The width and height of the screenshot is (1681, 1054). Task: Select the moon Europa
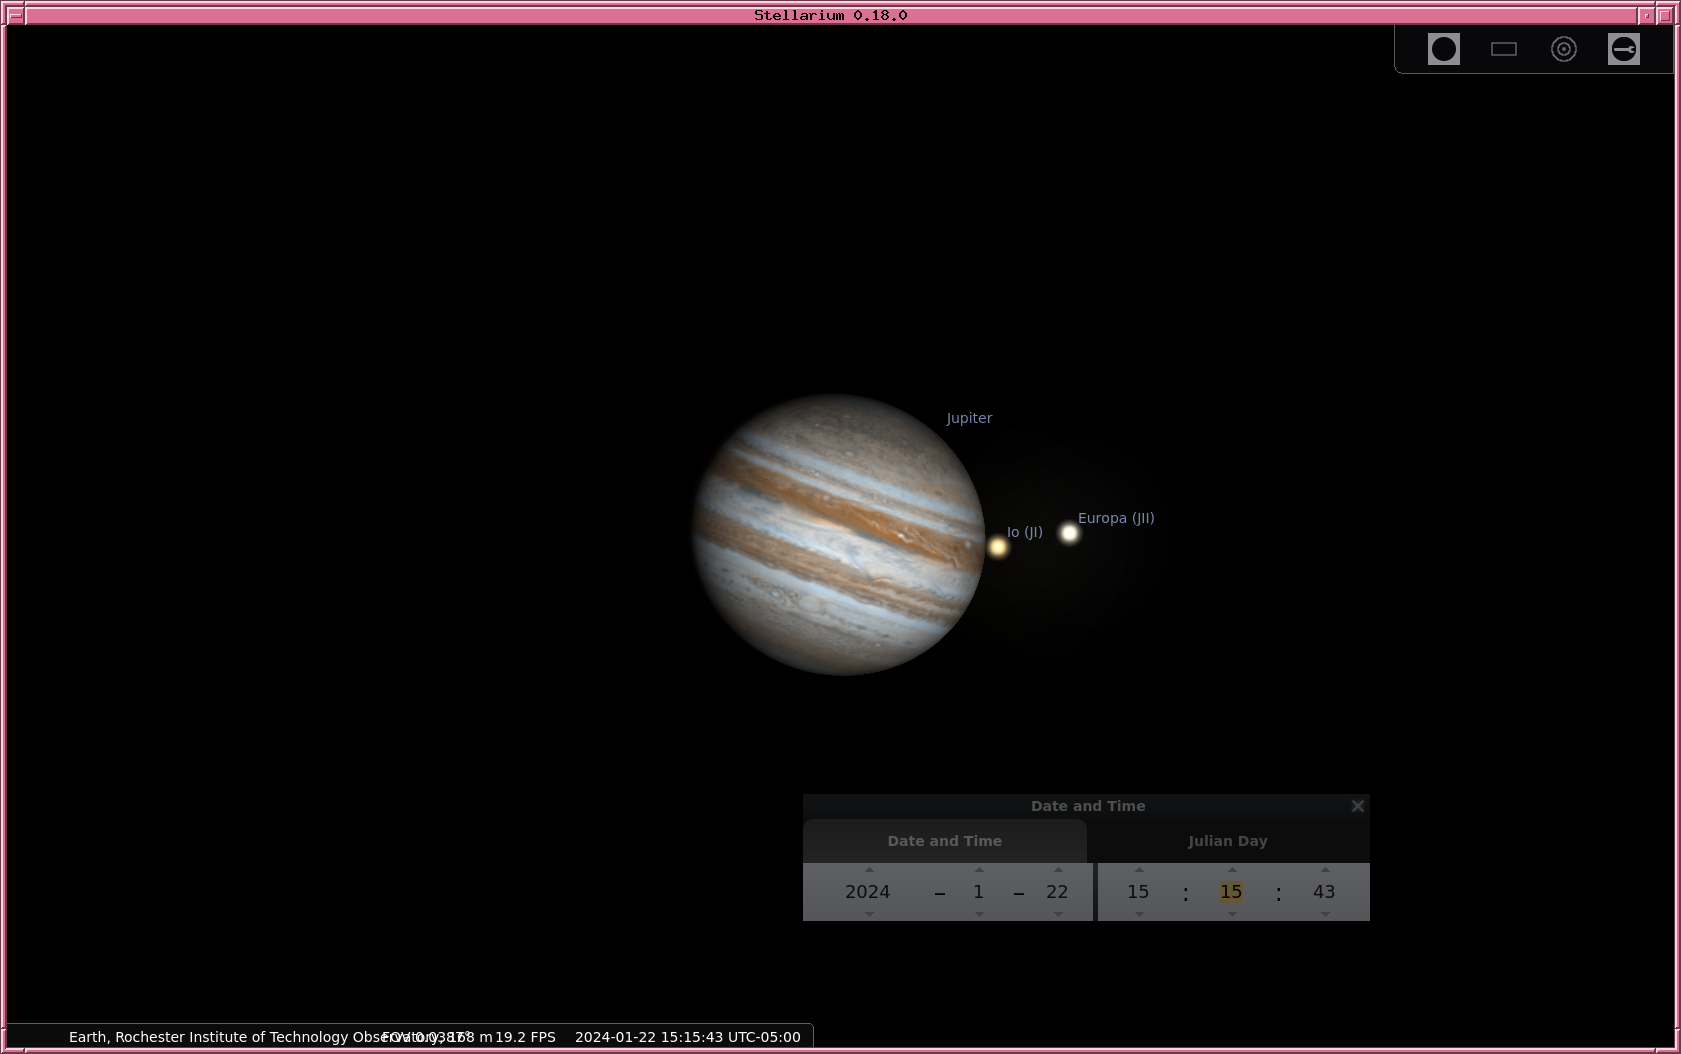tap(1069, 533)
